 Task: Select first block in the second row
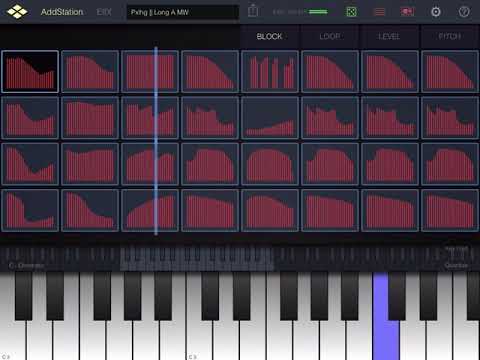point(30,118)
